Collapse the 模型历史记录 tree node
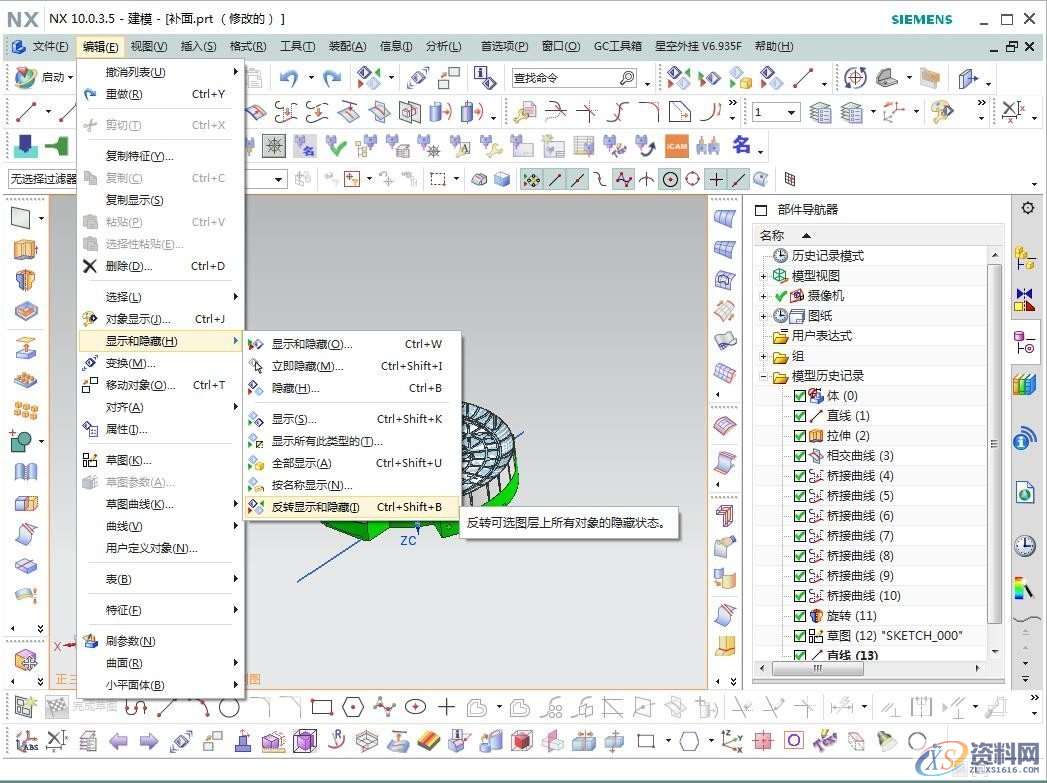Screen dimensions: 1047x783 tap(763, 374)
